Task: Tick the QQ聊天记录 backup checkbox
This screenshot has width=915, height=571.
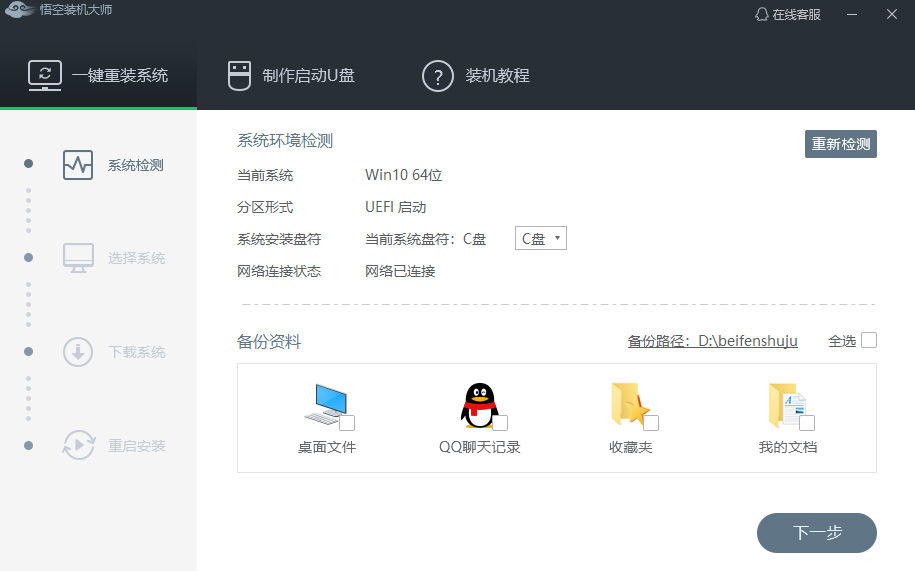Action: pyautogui.click(x=500, y=422)
